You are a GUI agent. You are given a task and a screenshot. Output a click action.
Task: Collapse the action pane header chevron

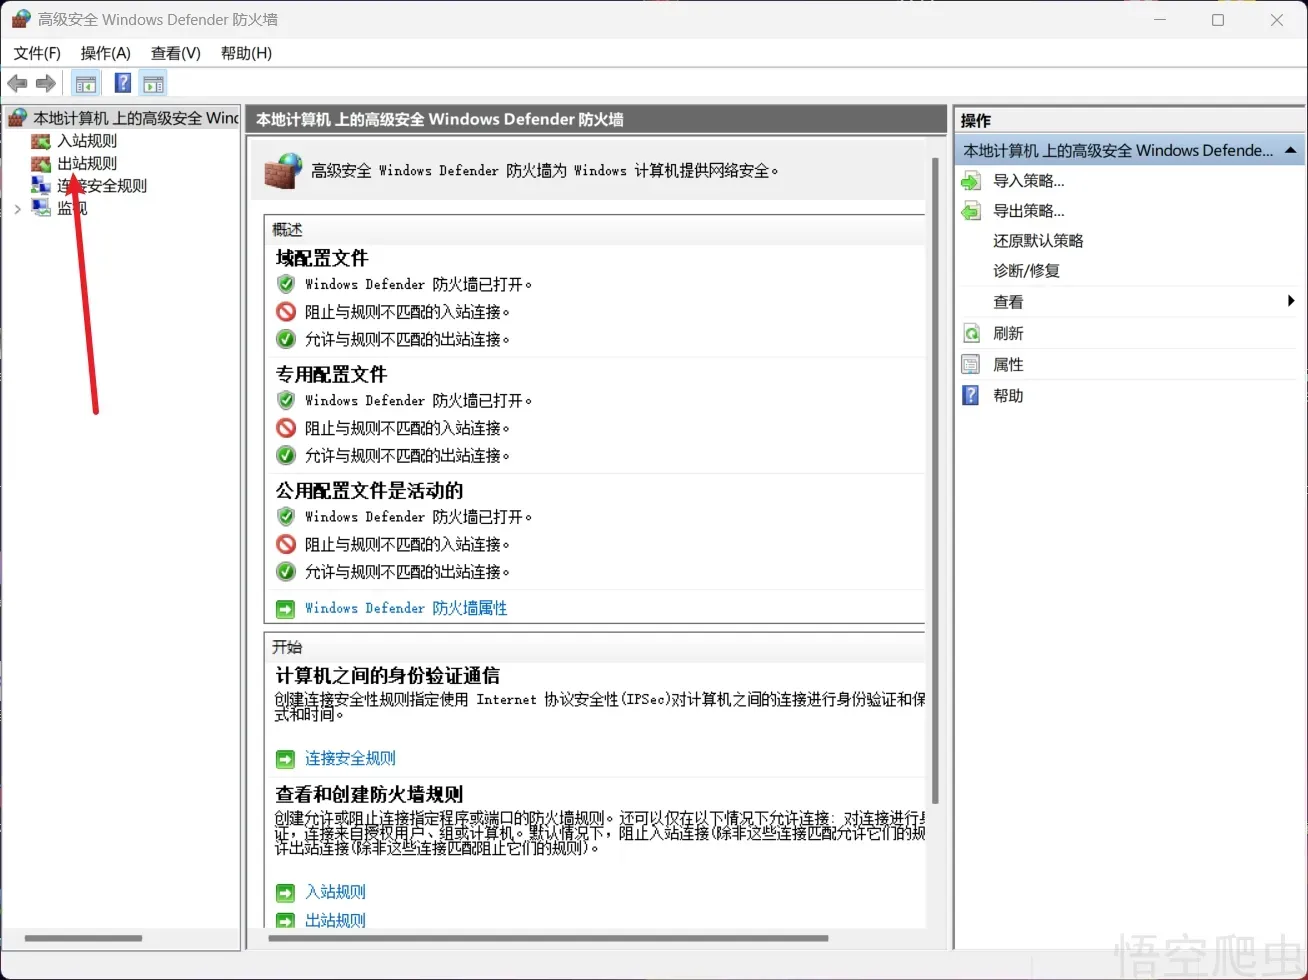coord(1289,150)
